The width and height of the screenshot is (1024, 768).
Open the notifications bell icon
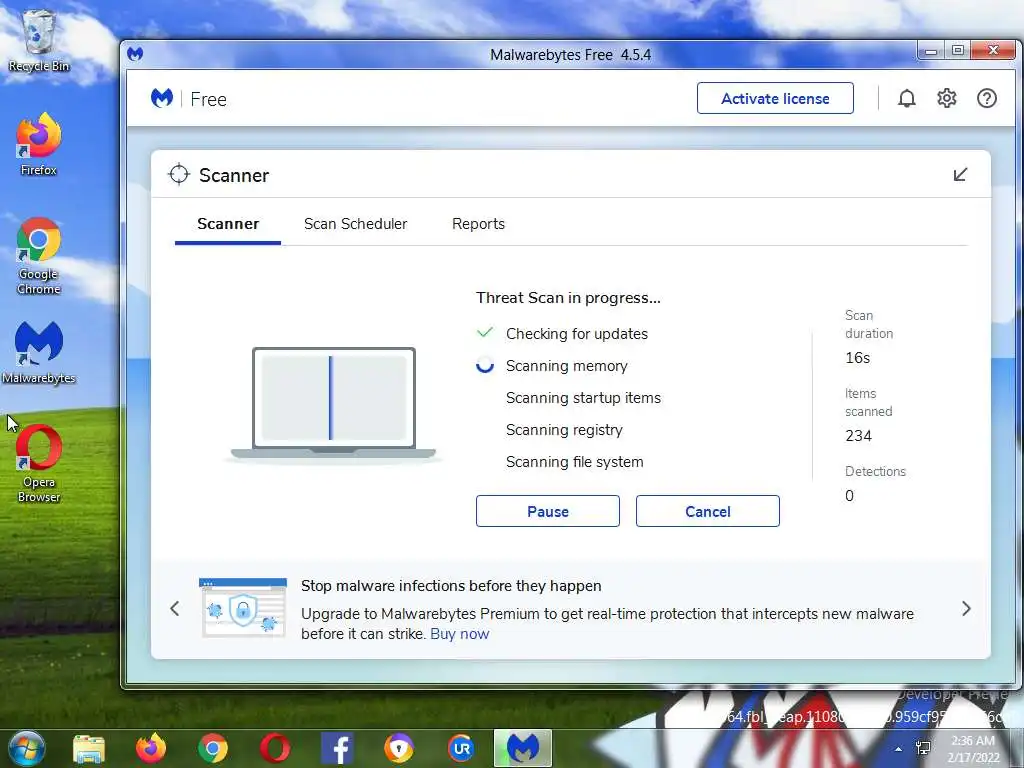point(906,99)
